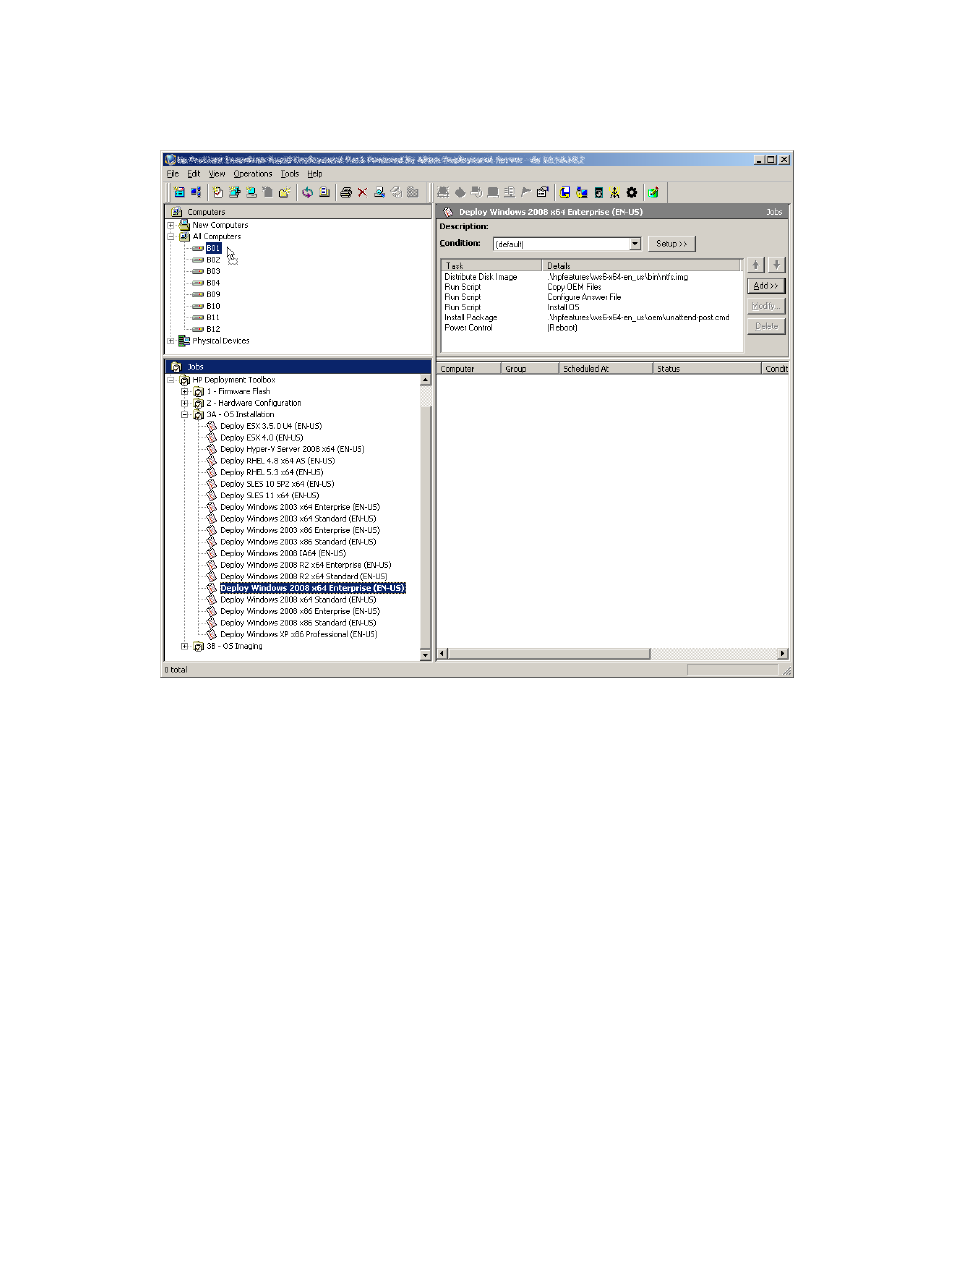The height and width of the screenshot is (1270, 954).
Task: Collapse the 3A - OS Installation folder
Action: 185,415
